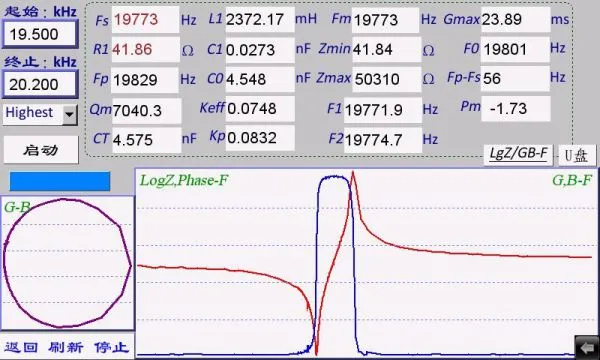The height and width of the screenshot is (360, 600).
Task: Click the CT value 4.575
Action: [x=146, y=140]
